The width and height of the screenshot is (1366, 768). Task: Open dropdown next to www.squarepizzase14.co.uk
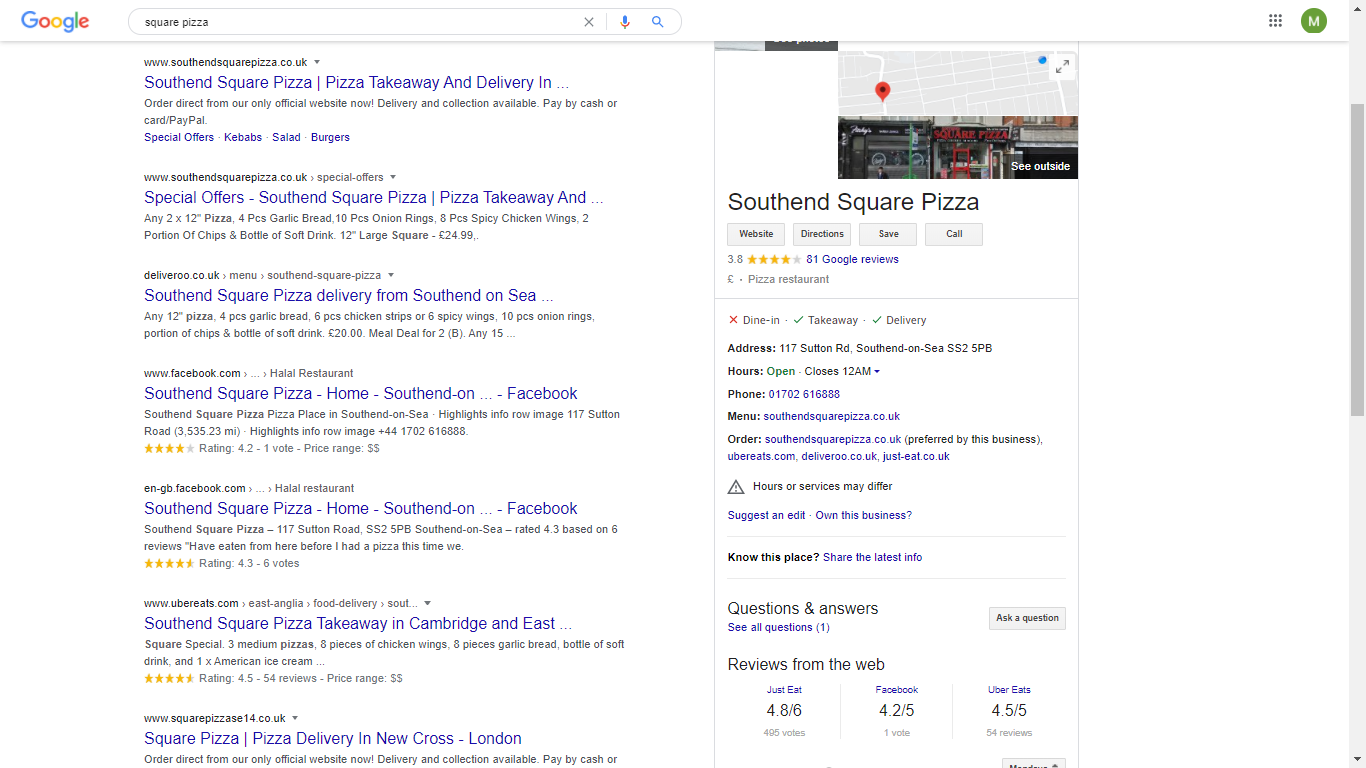tap(295, 718)
